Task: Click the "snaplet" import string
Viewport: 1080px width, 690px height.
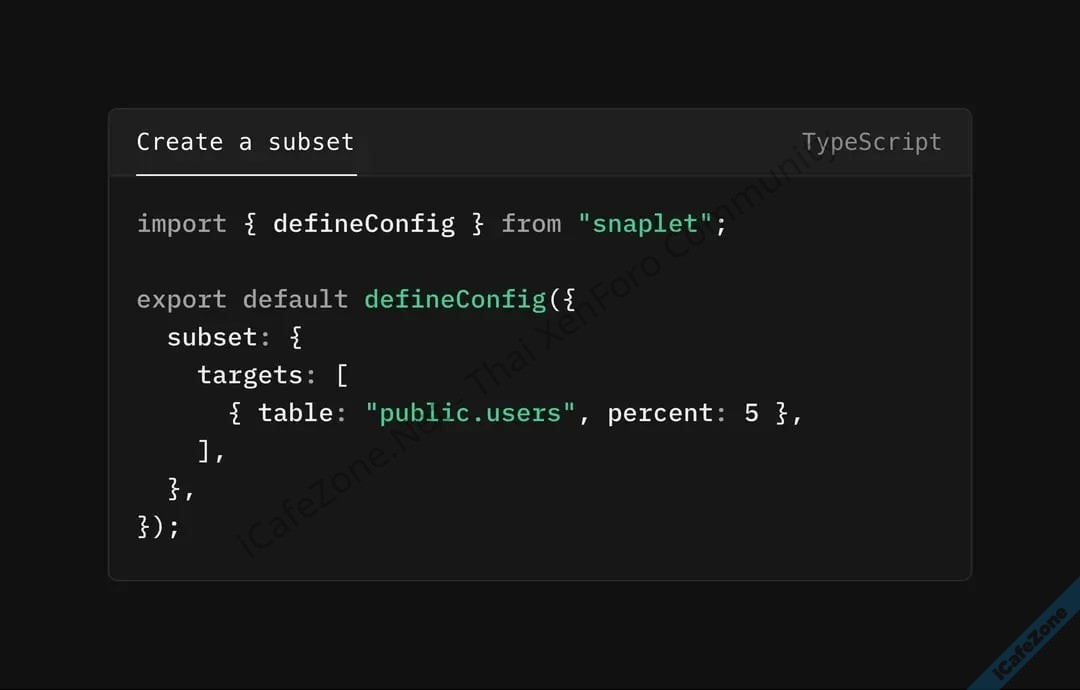Action: tap(645, 223)
